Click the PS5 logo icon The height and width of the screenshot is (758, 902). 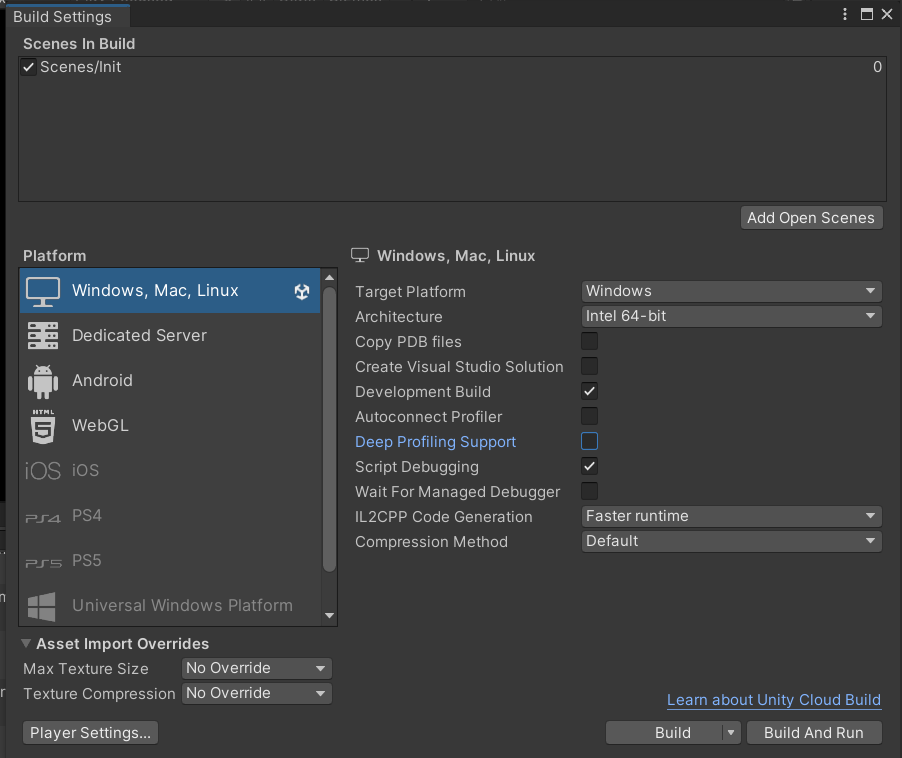[x=43, y=564]
